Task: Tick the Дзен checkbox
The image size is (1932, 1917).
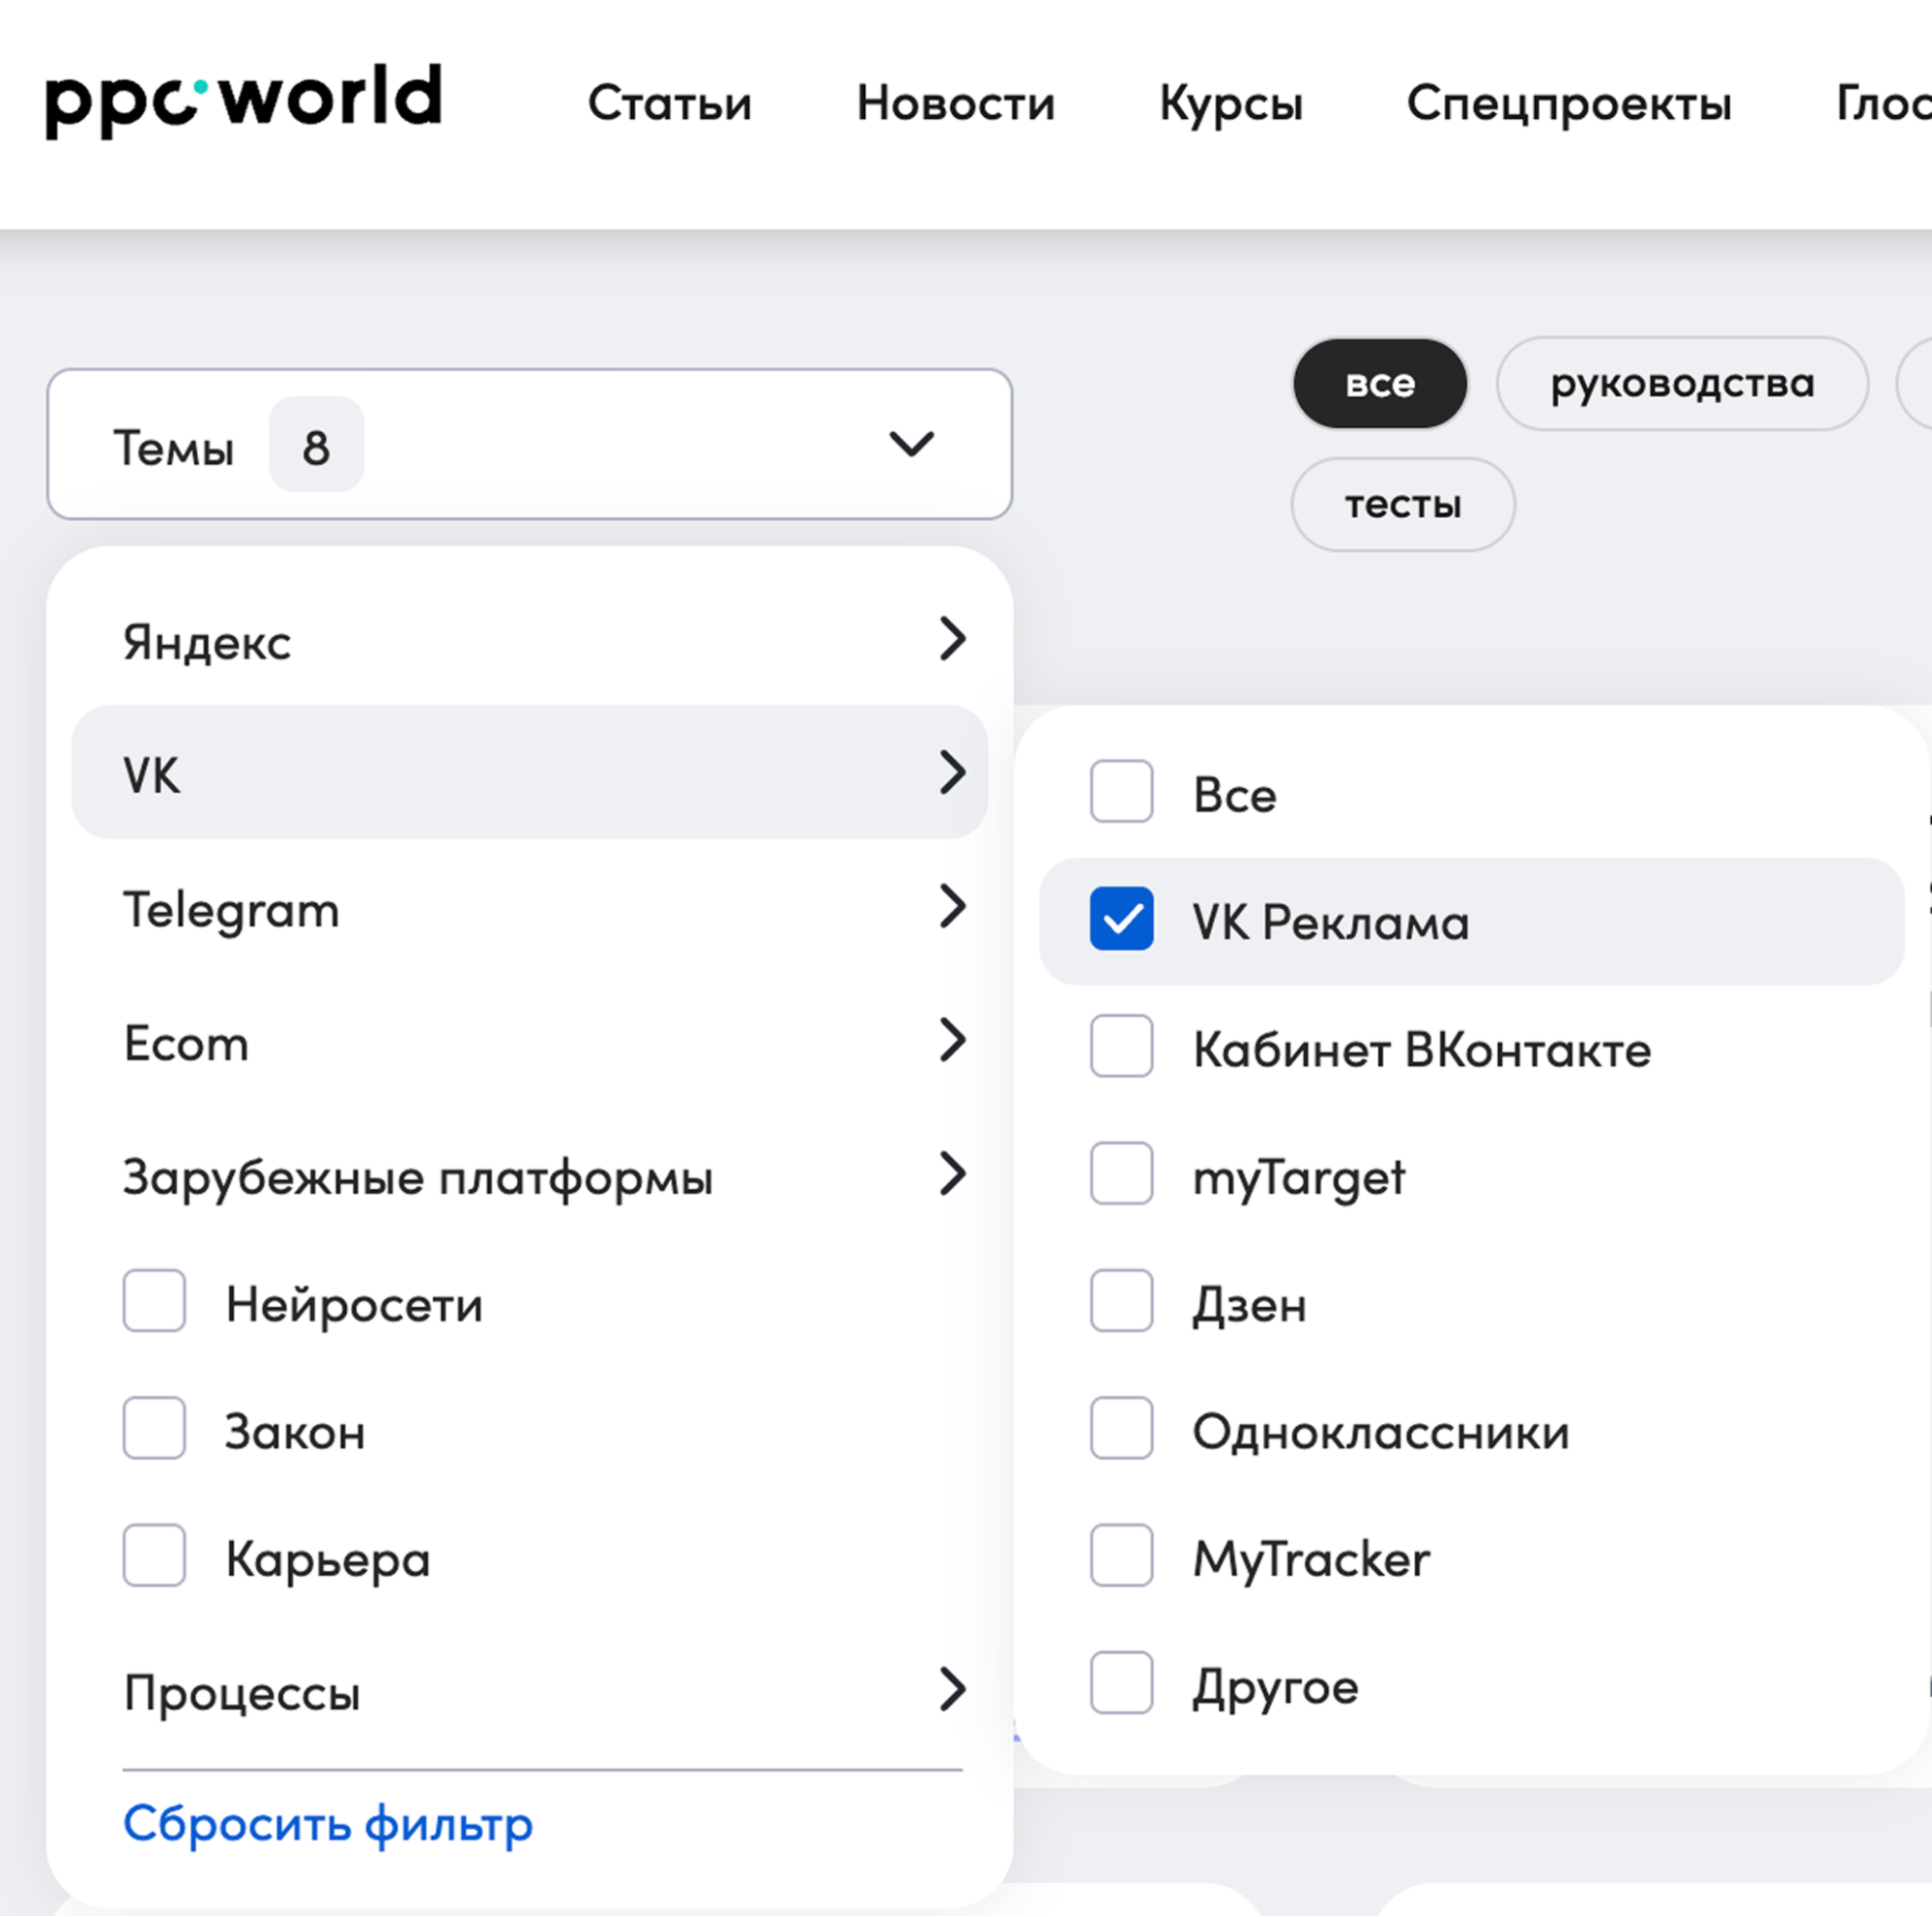Action: coord(1121,1301)
